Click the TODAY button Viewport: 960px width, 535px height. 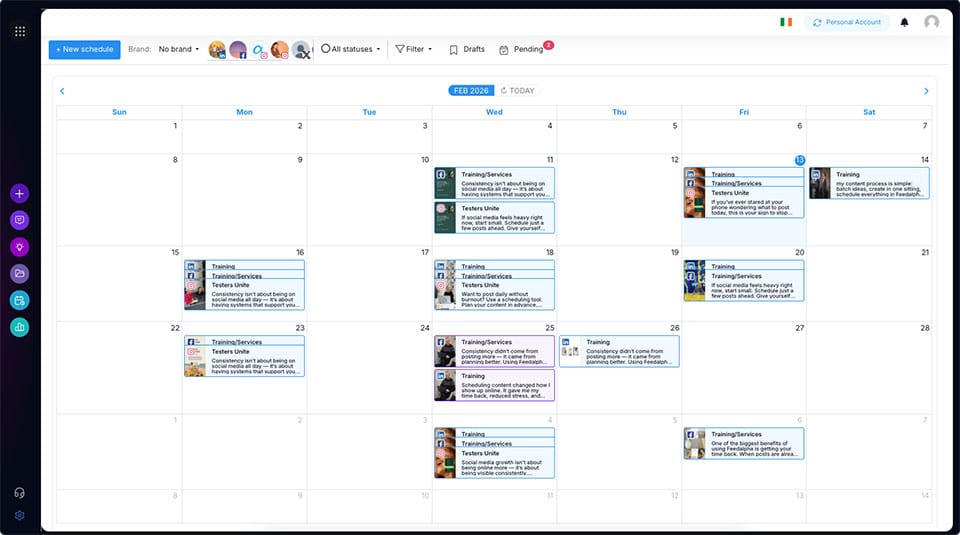coord(517,91)
